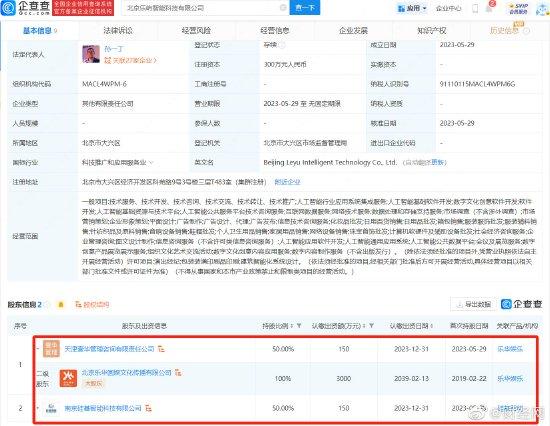Screen dimensions: 550x426
Task: Open the user avatar at top right
Action: 542,9
